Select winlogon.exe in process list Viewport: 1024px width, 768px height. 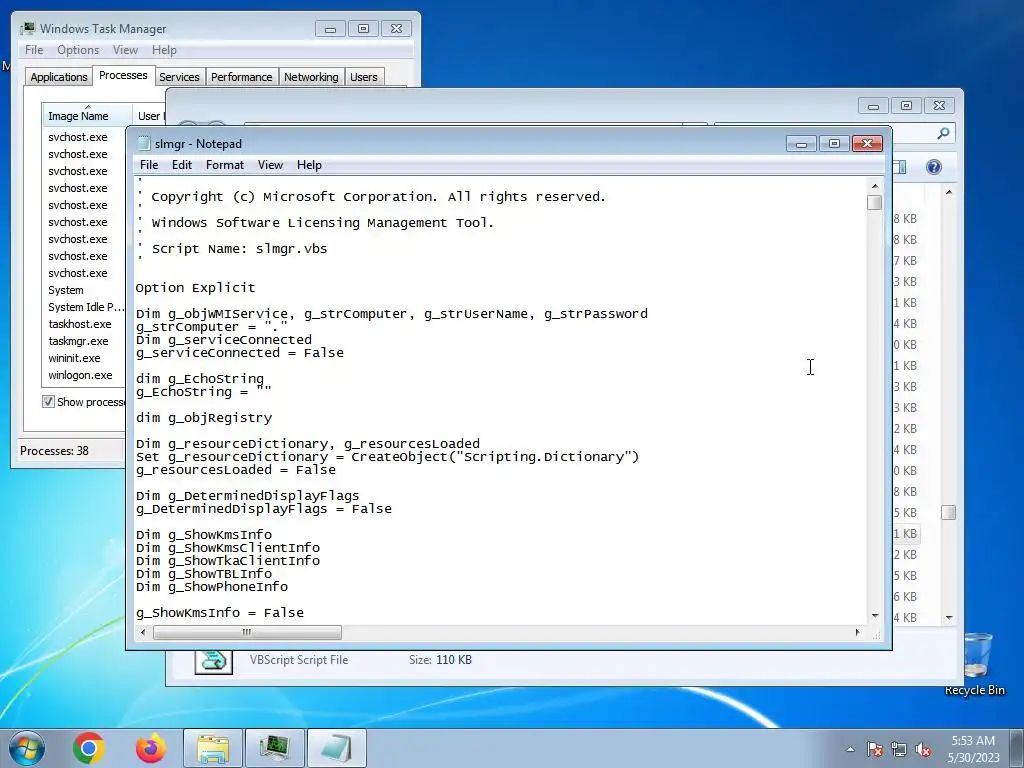click(x=80, y=375)
